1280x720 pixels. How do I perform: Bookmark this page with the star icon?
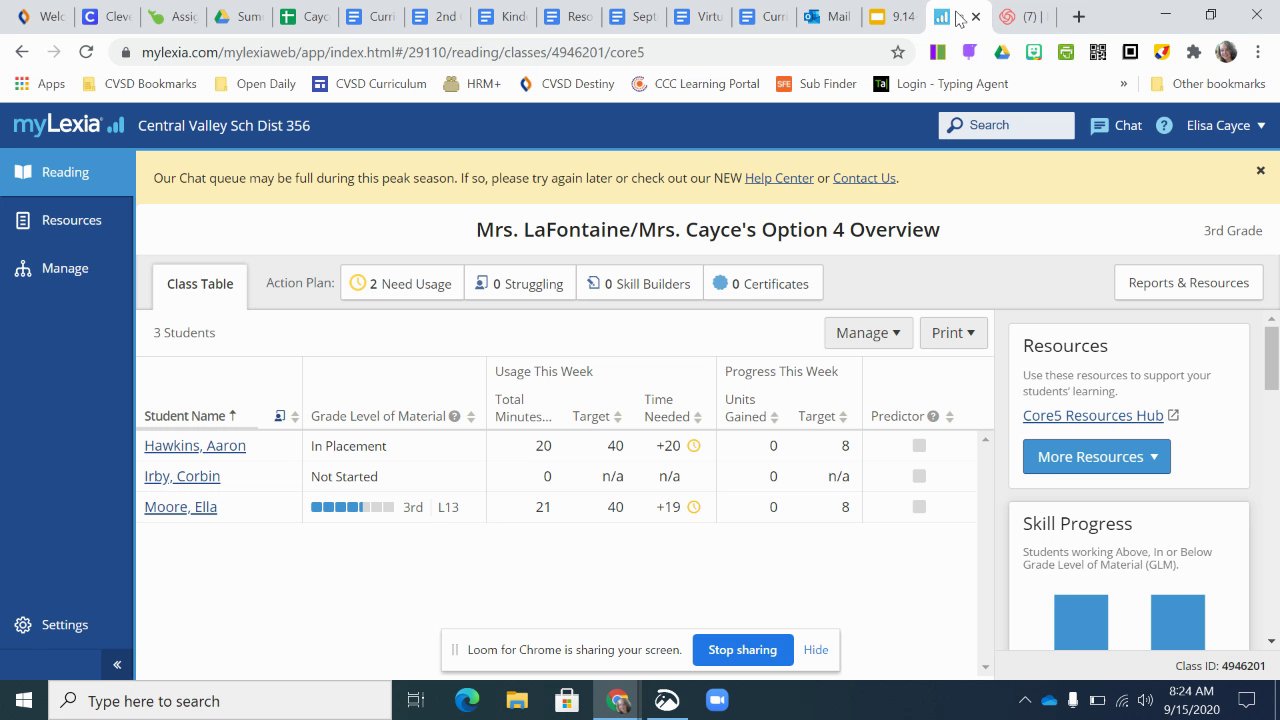coord(898,52)
